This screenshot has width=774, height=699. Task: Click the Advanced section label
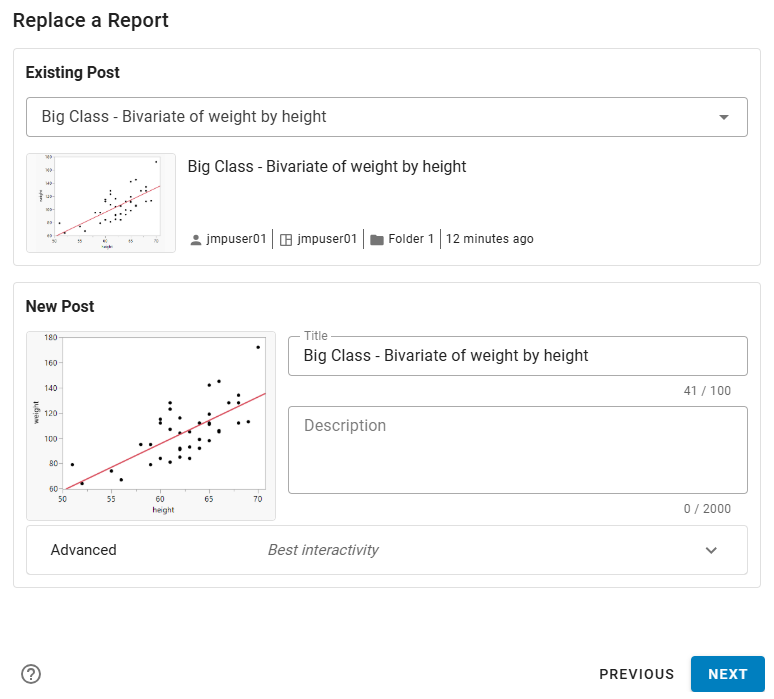(x=84, y=550)
